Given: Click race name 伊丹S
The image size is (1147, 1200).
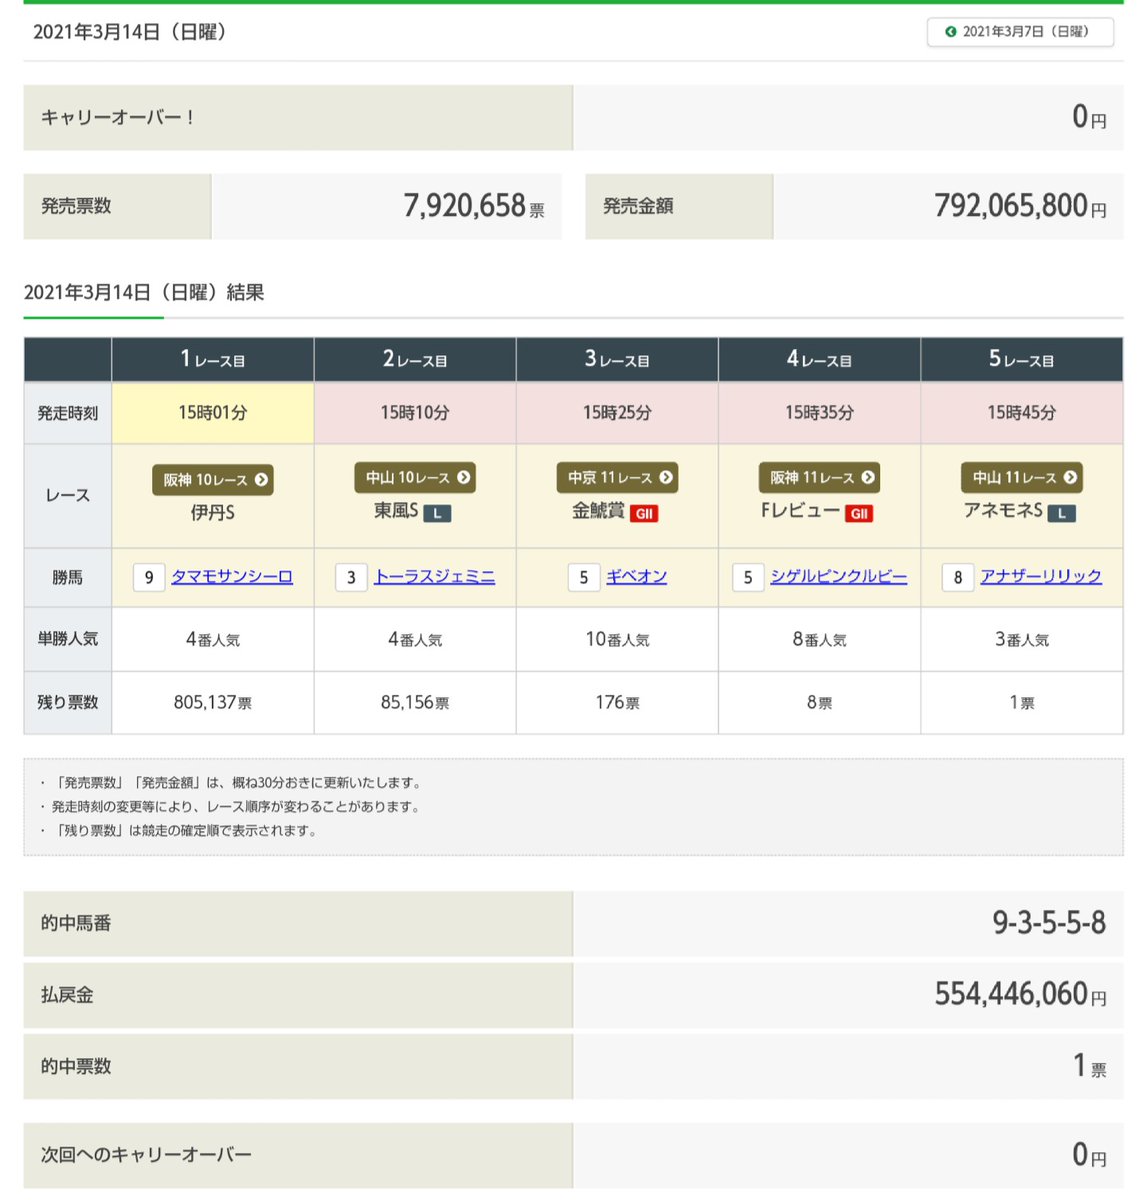Looking at the screenshot, I should pos(213,513).
